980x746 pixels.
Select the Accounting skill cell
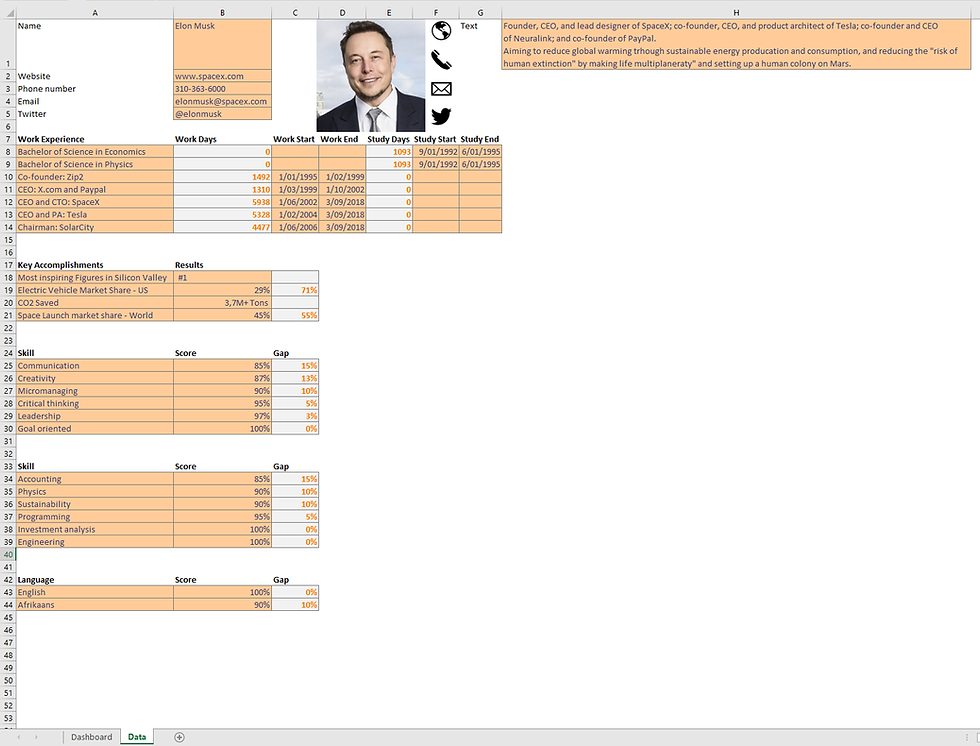pos(95,479)
